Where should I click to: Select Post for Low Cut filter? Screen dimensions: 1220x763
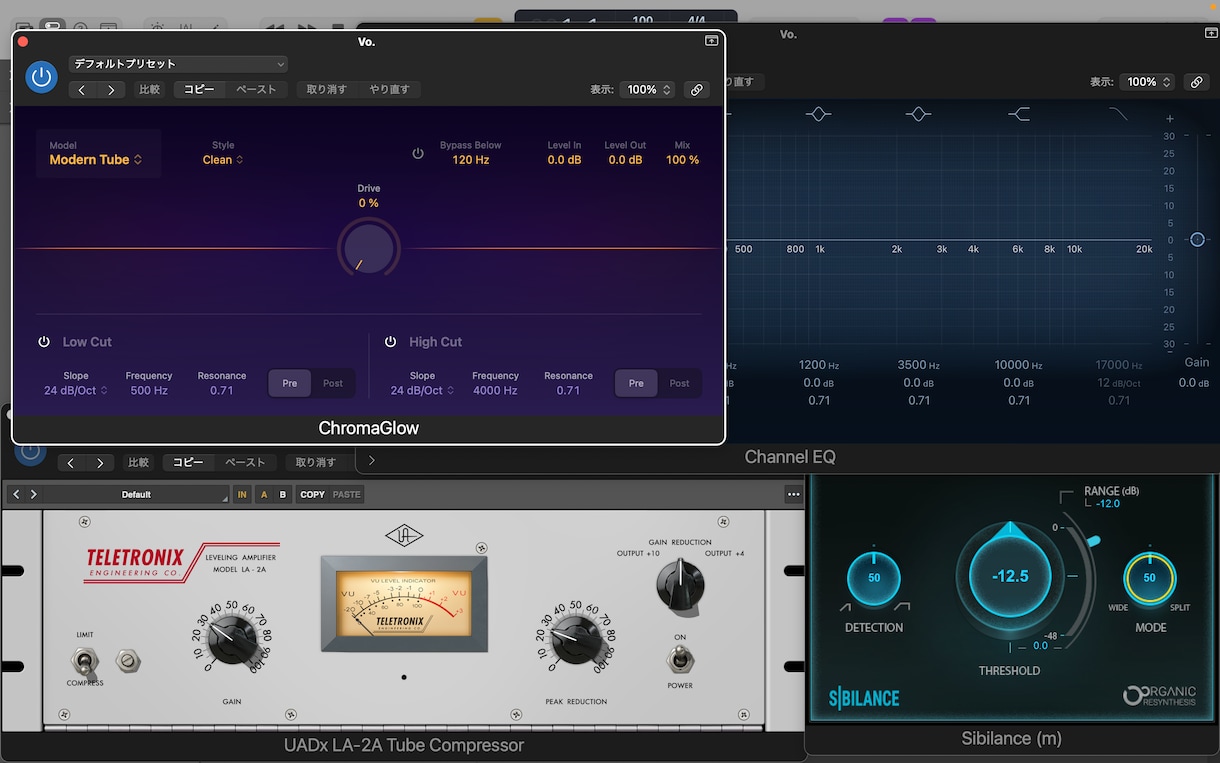tap(333, 383)
